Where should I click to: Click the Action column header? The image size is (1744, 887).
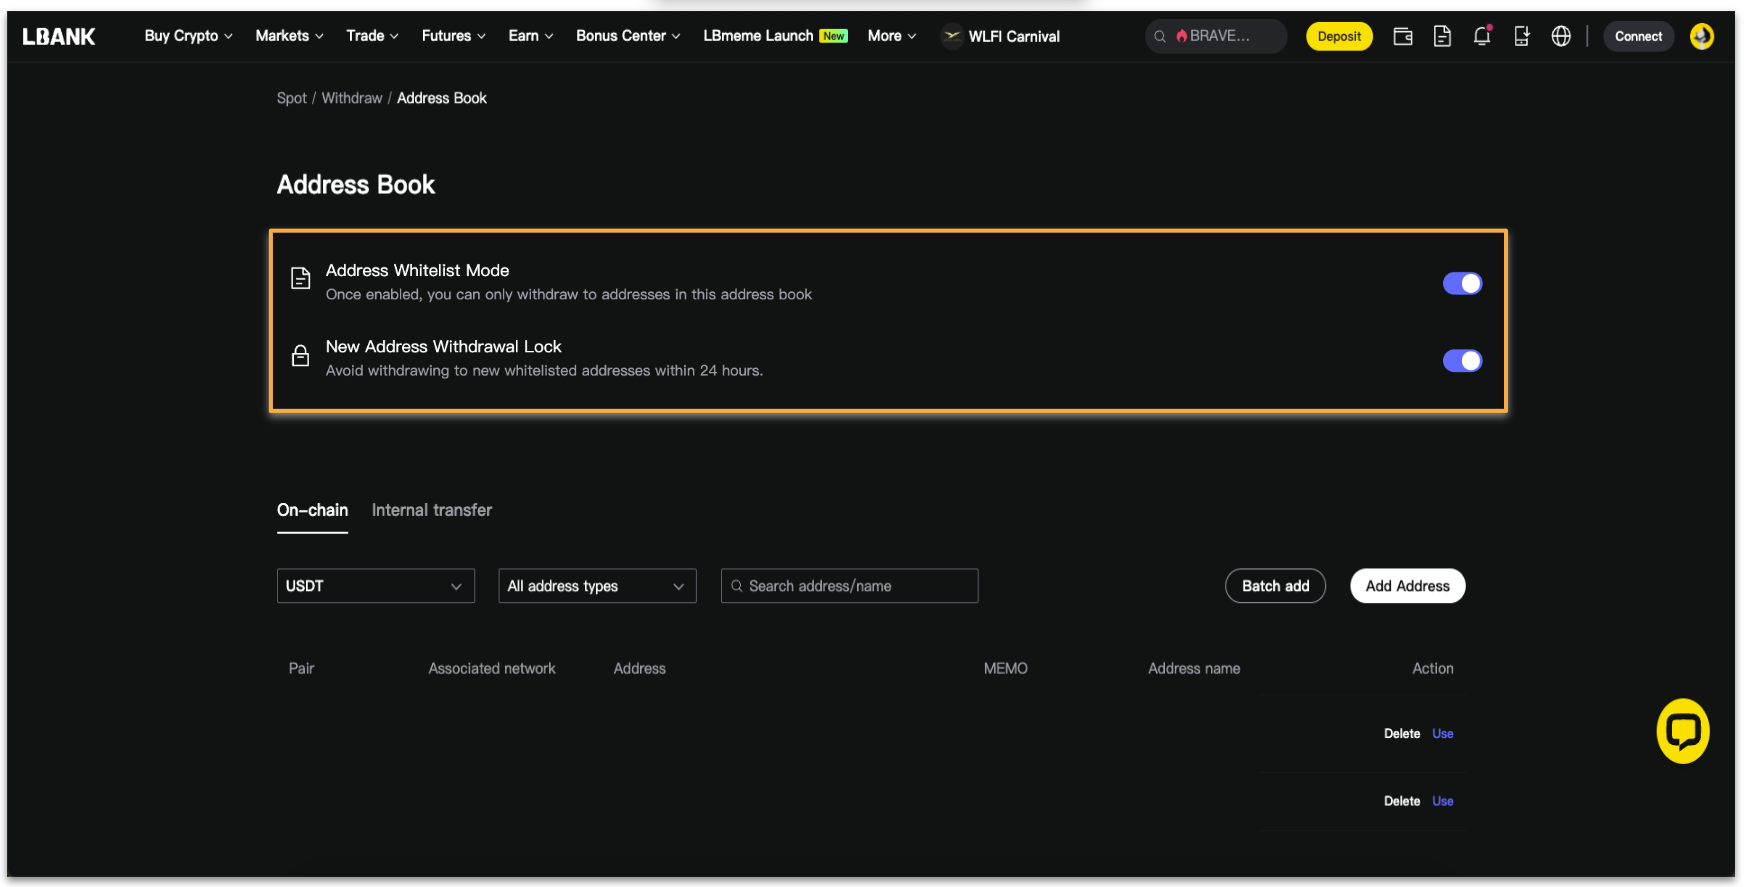(x=1432, y=668)
